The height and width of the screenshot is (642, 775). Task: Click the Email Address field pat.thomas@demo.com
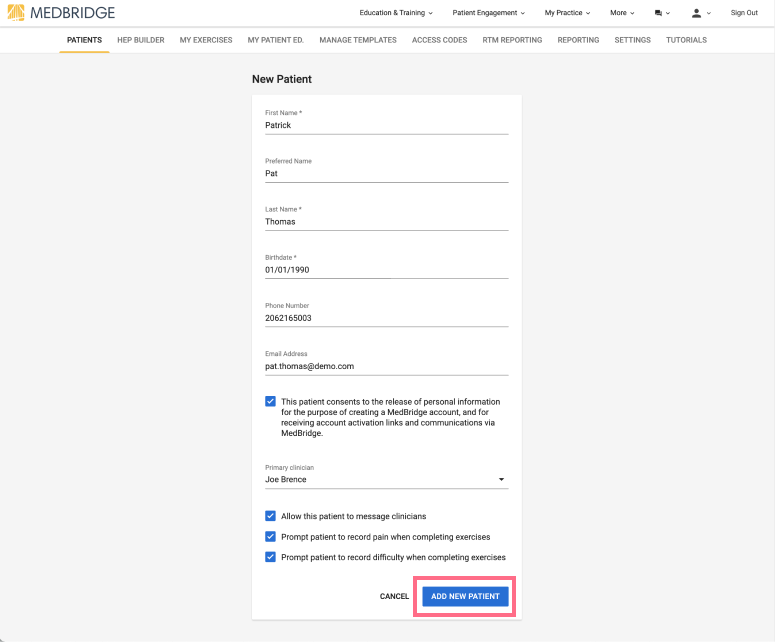pos(387,366)
